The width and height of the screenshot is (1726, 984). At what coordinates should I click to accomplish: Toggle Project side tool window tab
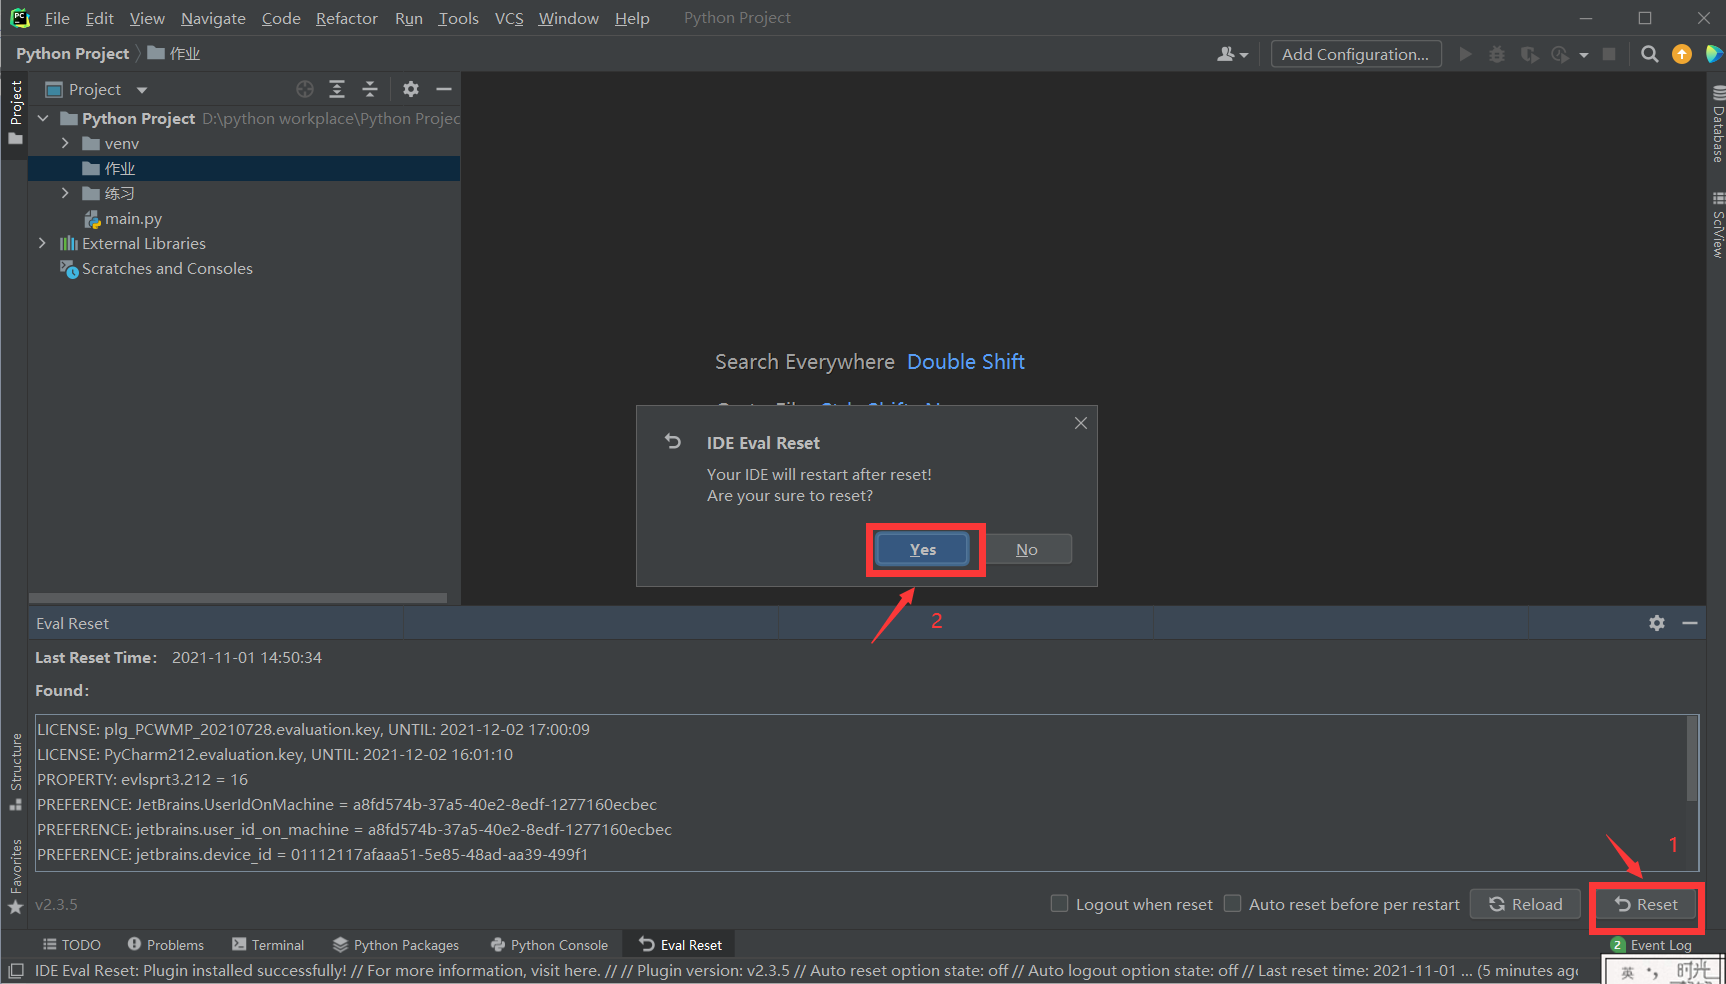[x=16, y=112]
